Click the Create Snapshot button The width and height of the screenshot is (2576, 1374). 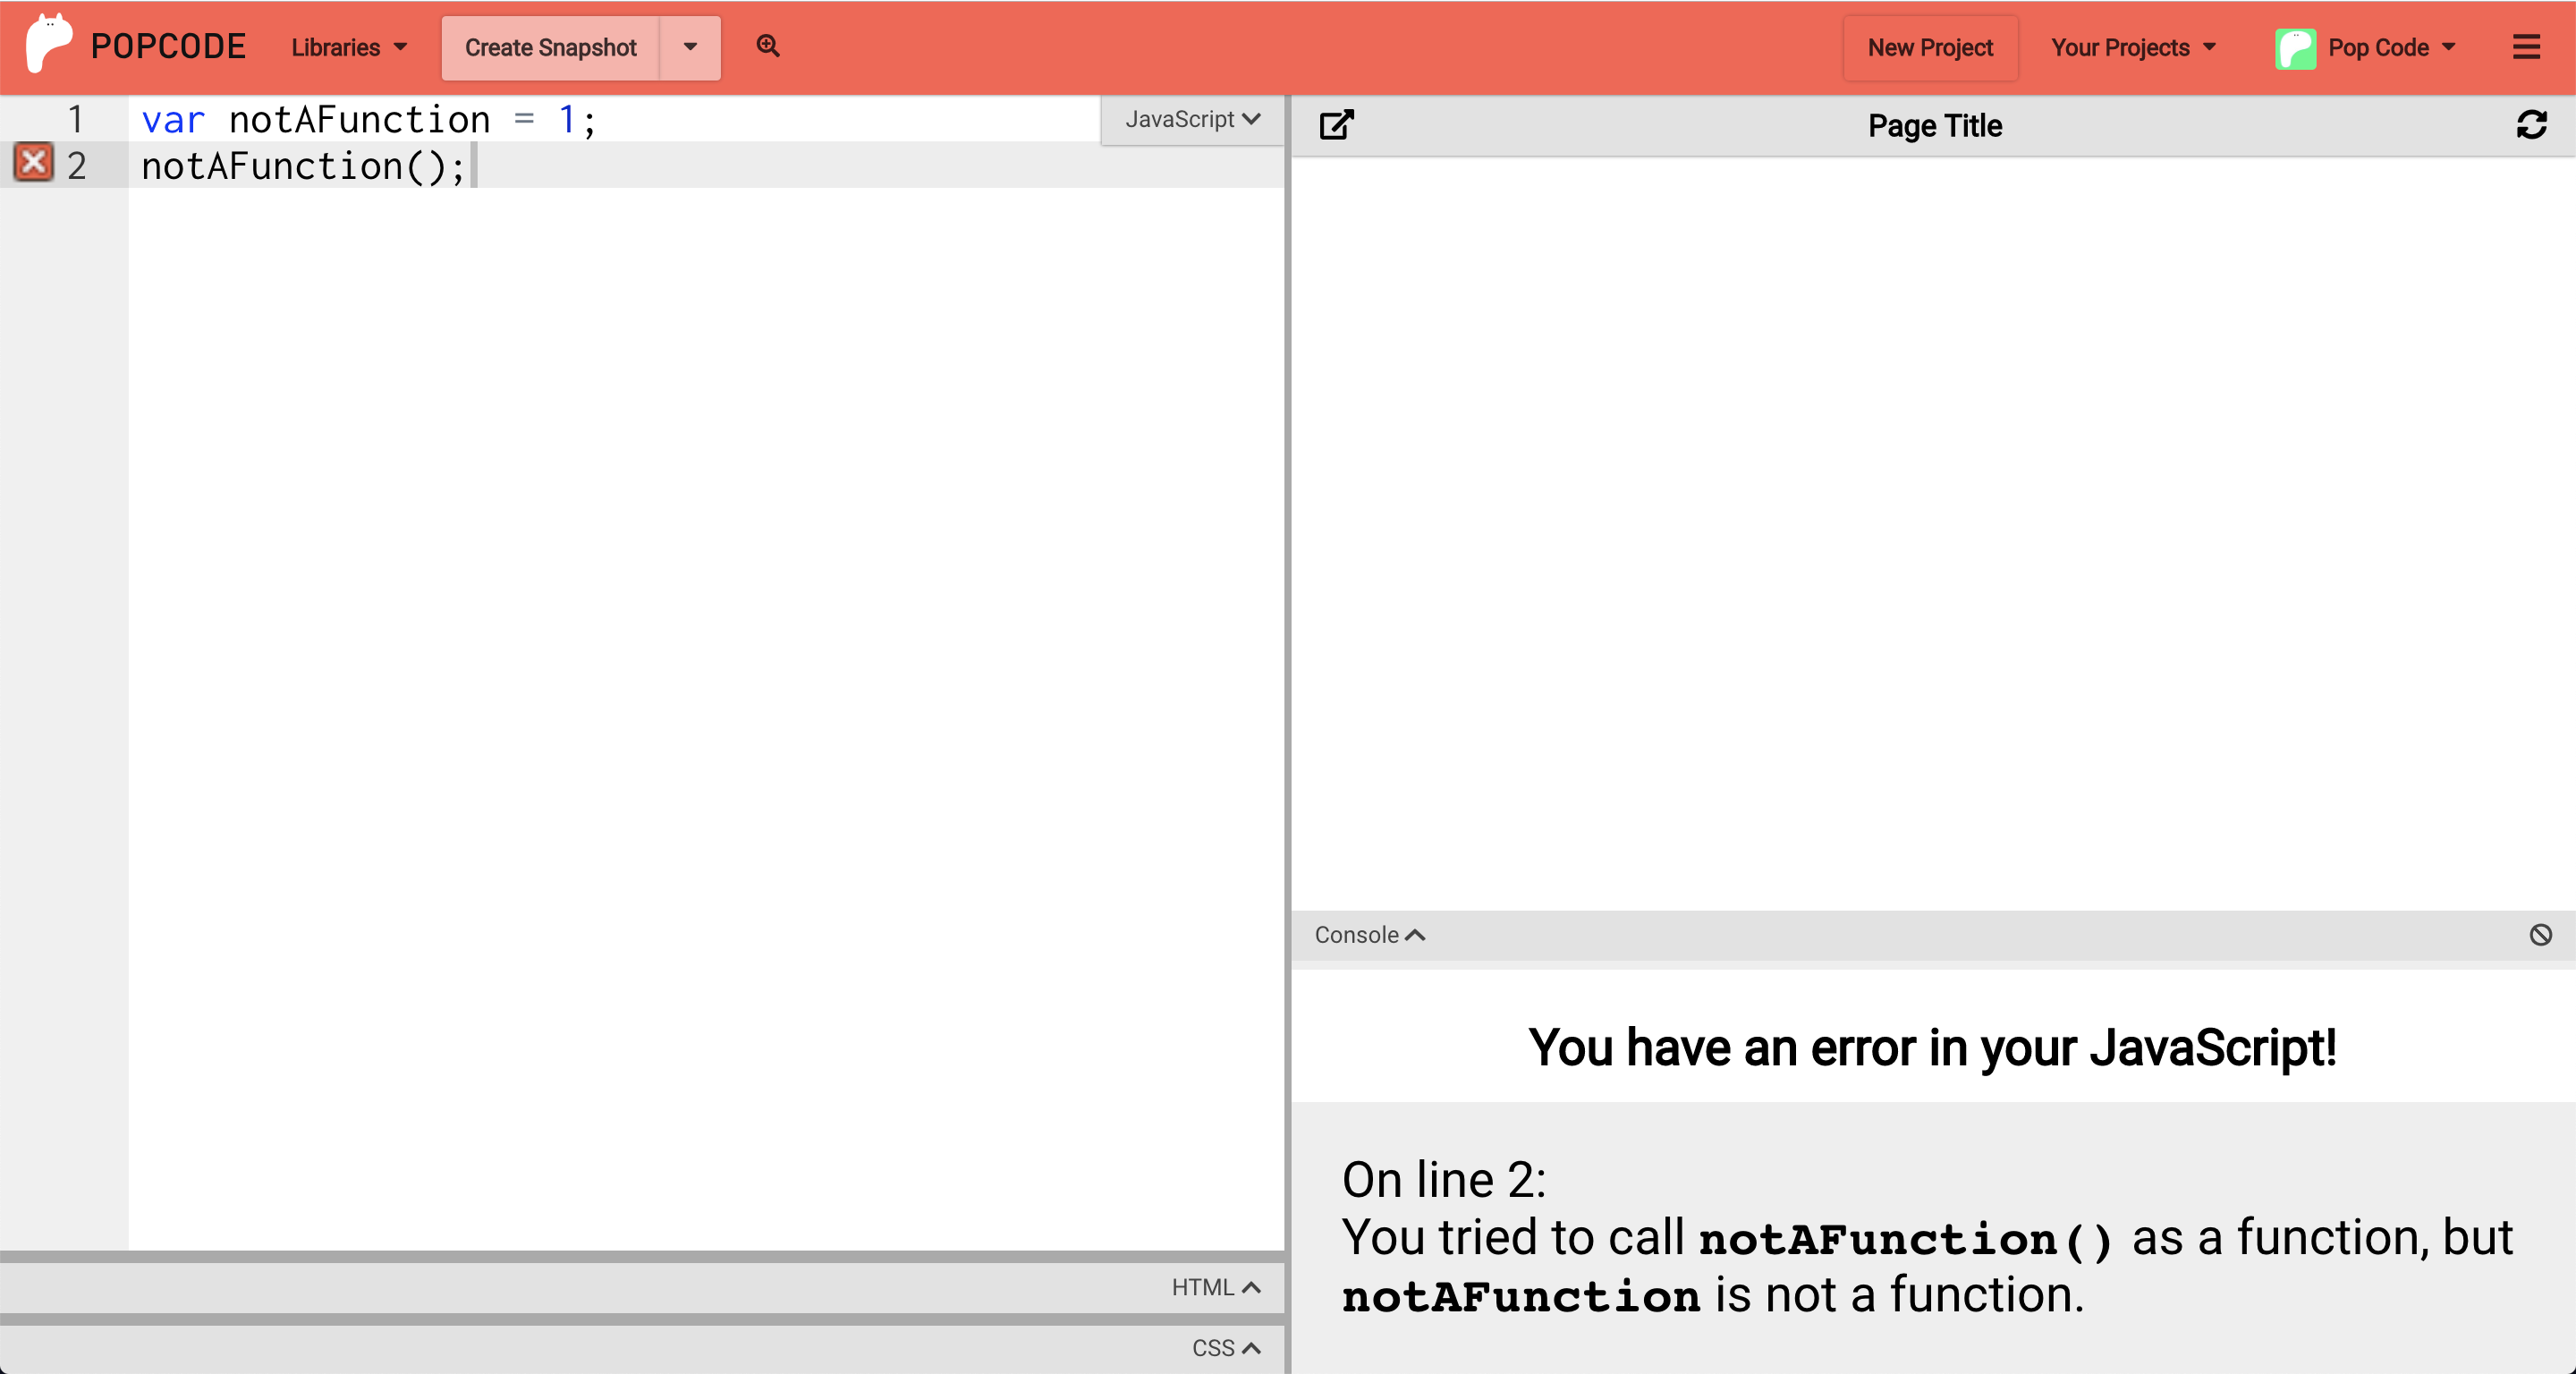[x=550, y=47]
